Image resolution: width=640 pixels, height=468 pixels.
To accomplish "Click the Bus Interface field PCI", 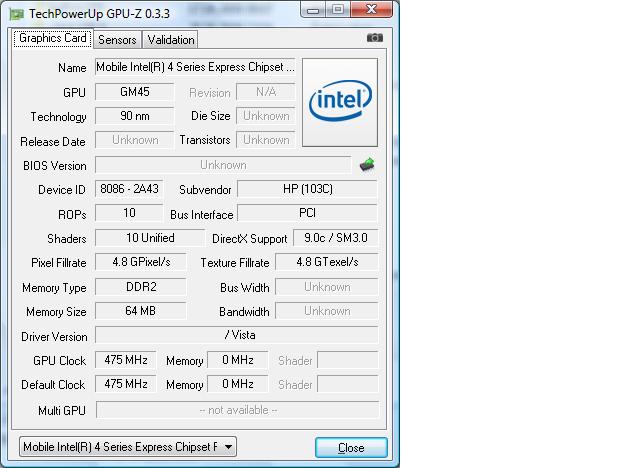I will coord(307,213).
